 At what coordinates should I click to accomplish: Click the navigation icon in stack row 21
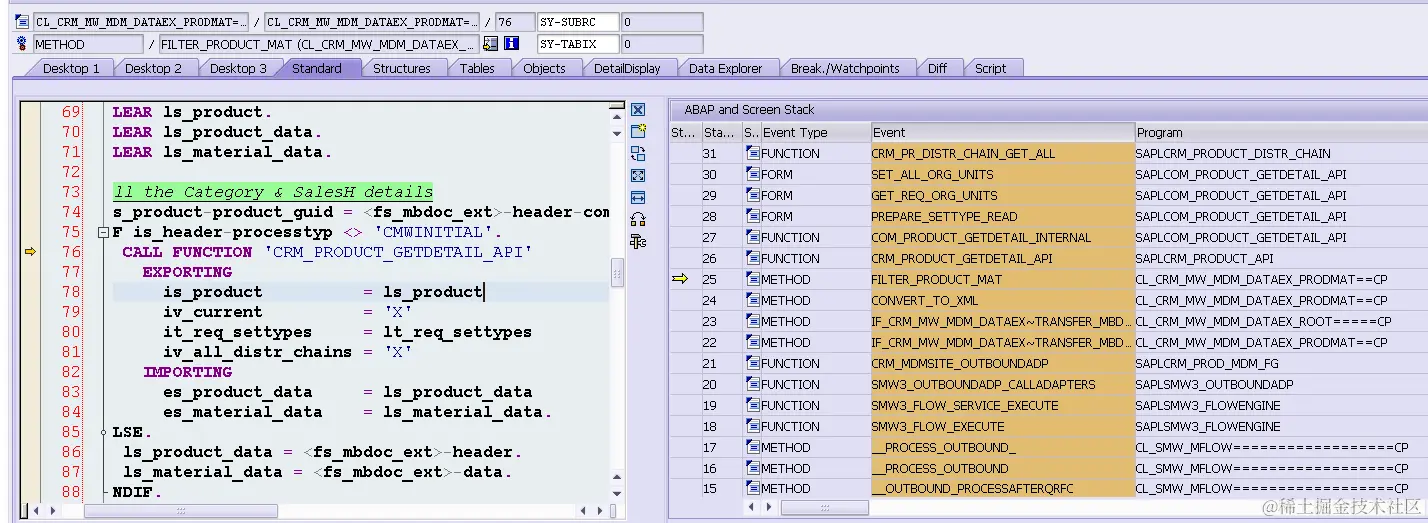[x=752, y=363]
